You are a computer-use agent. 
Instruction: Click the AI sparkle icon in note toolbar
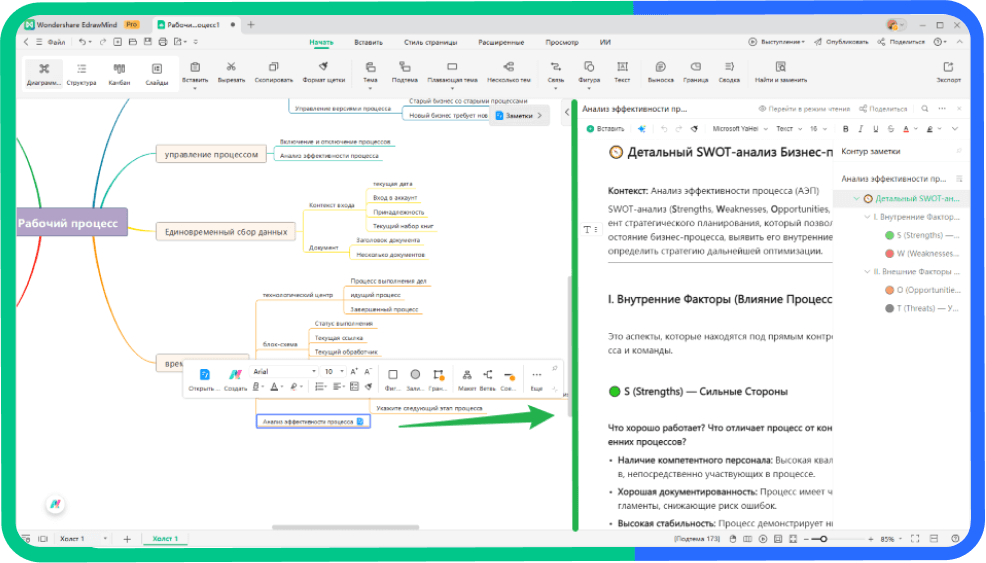tap(642, 129)
